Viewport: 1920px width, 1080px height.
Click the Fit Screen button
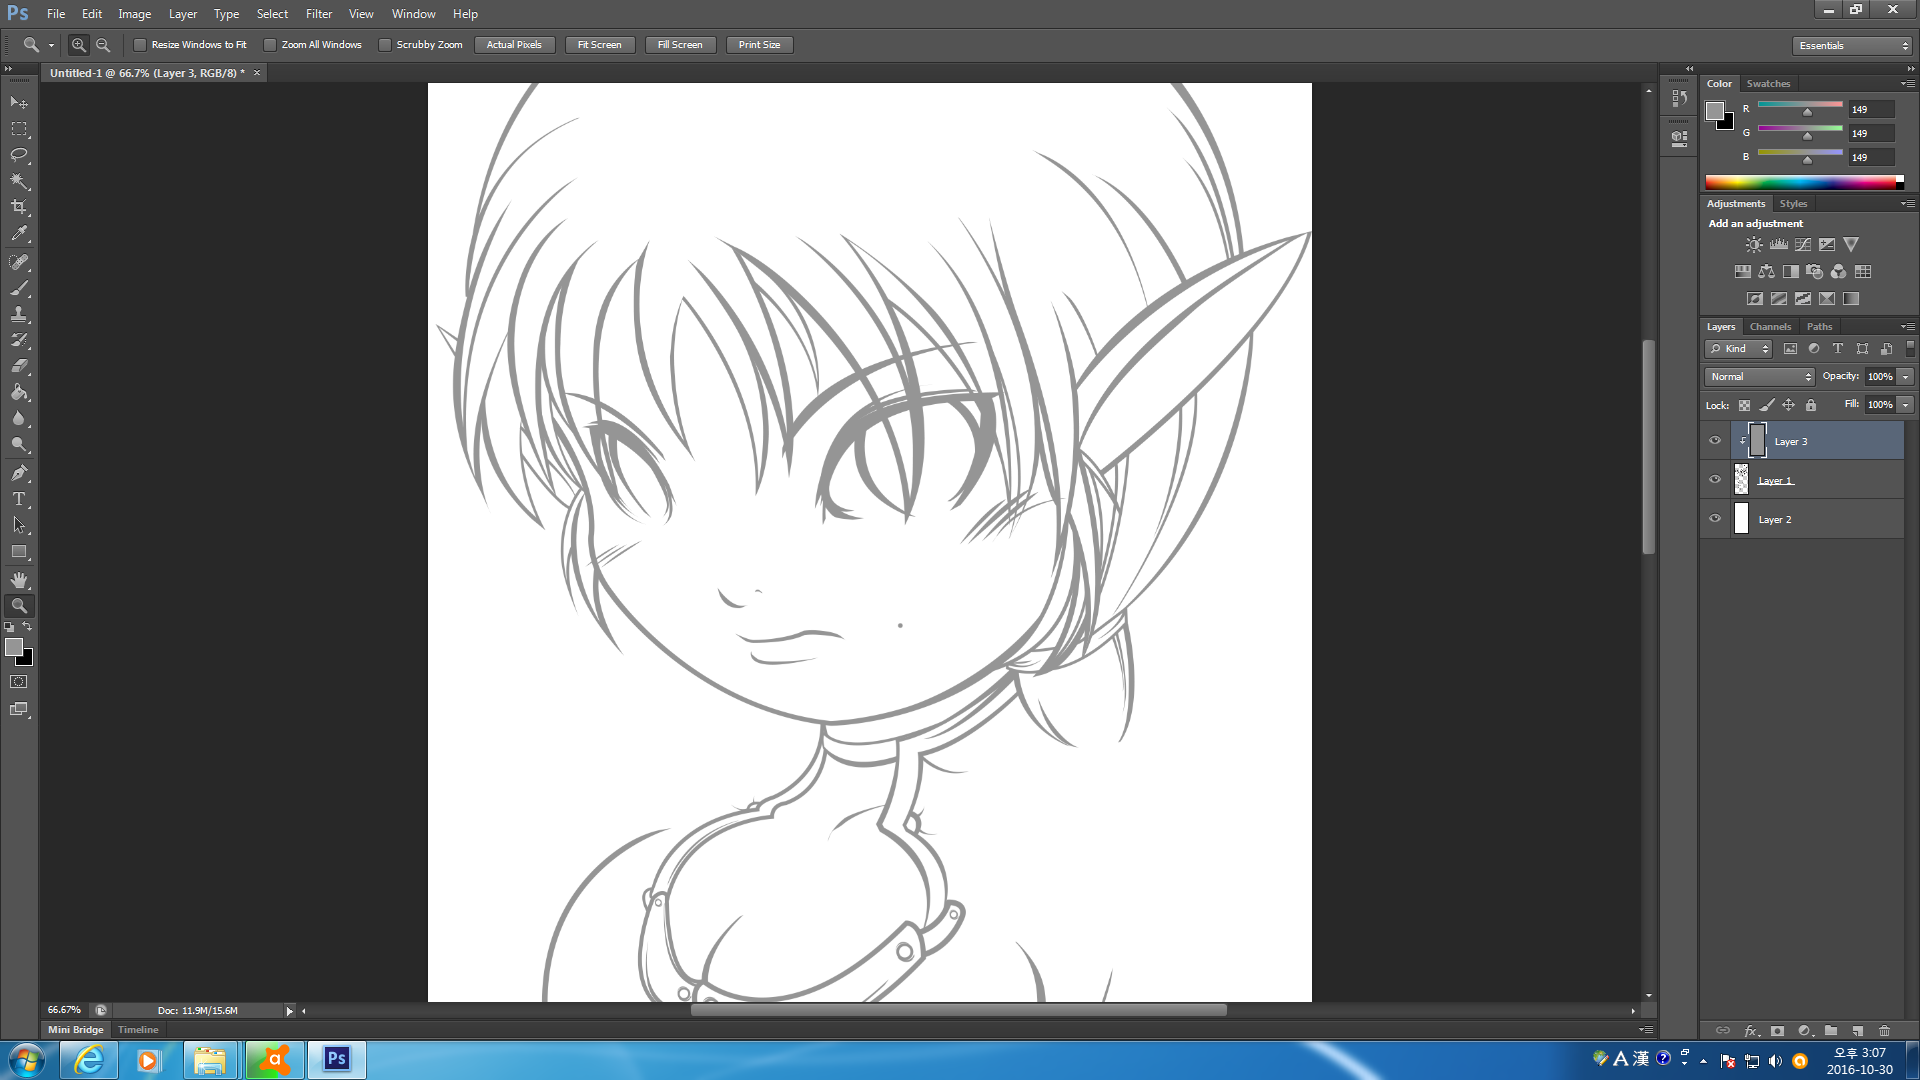tap(599, 45)
